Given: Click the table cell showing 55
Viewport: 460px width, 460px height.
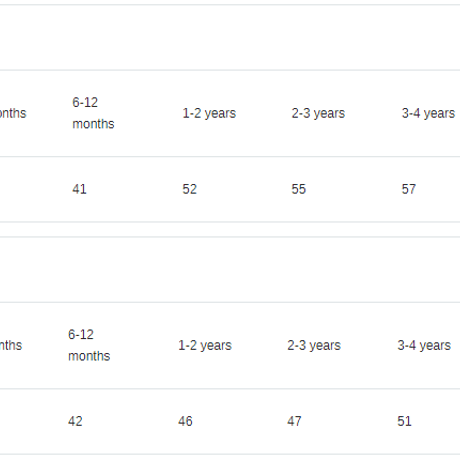Looking at the screenshot, I should coord(299,189).
